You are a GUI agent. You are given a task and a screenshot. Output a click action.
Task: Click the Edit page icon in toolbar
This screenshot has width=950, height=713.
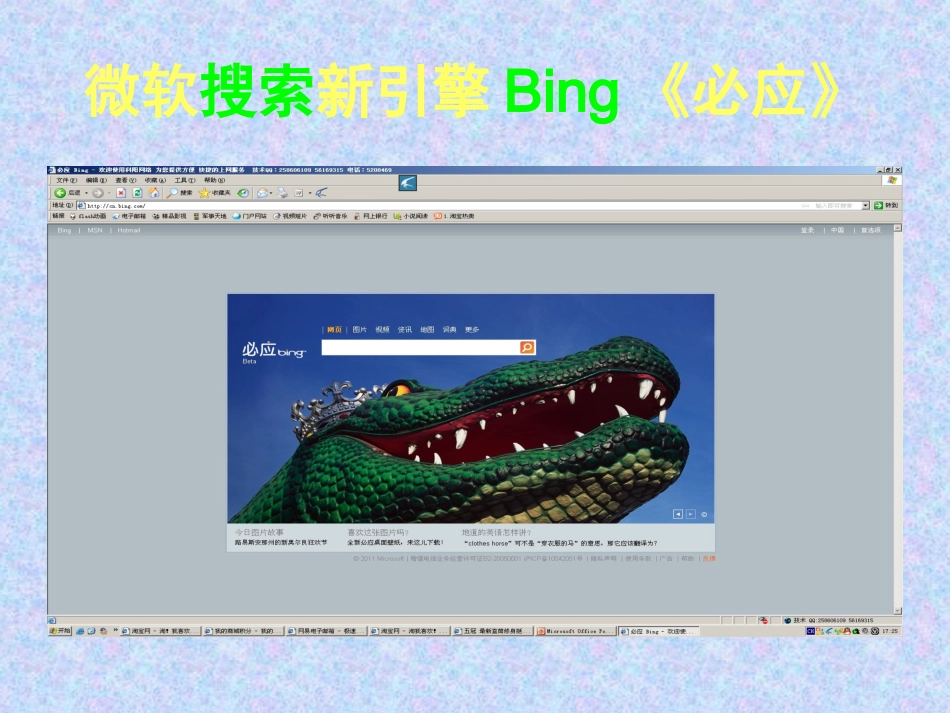(299, 193)
